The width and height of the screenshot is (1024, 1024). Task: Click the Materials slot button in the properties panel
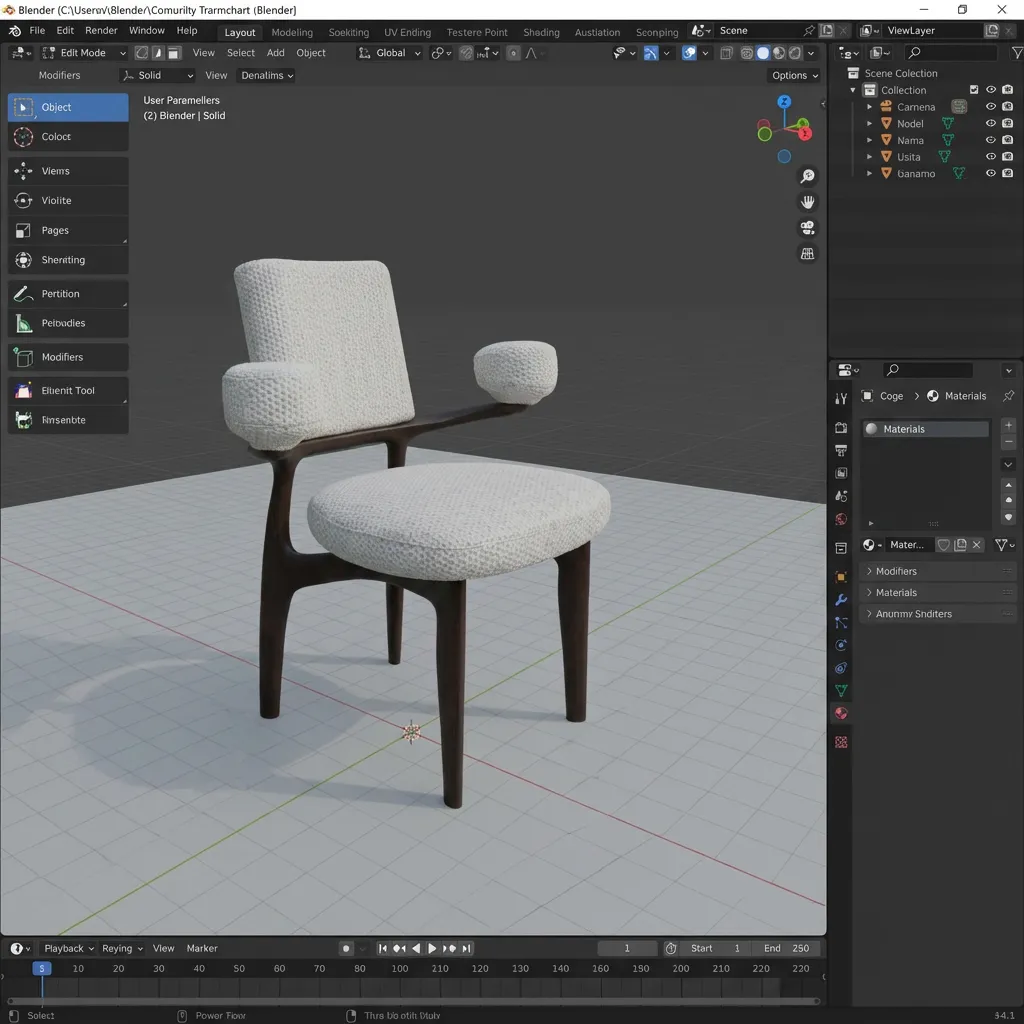925,428
